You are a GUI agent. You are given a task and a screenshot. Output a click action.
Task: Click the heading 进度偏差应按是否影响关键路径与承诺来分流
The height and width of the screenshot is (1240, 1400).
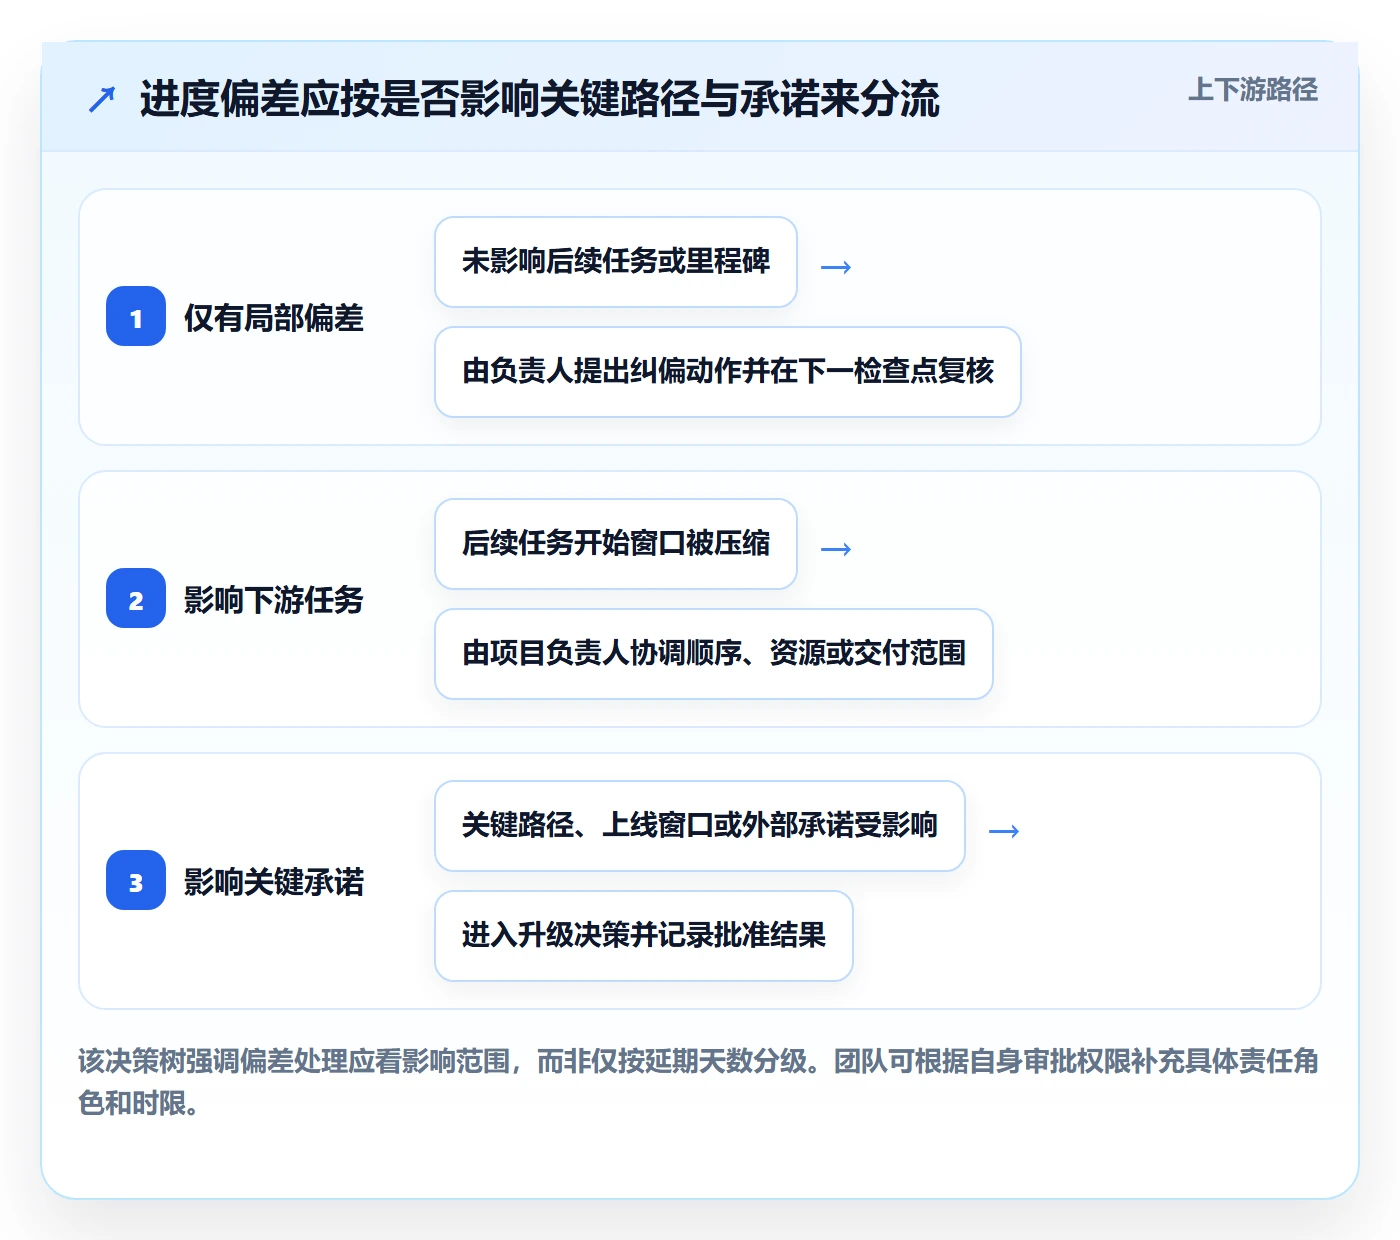(x=539, y=99)
